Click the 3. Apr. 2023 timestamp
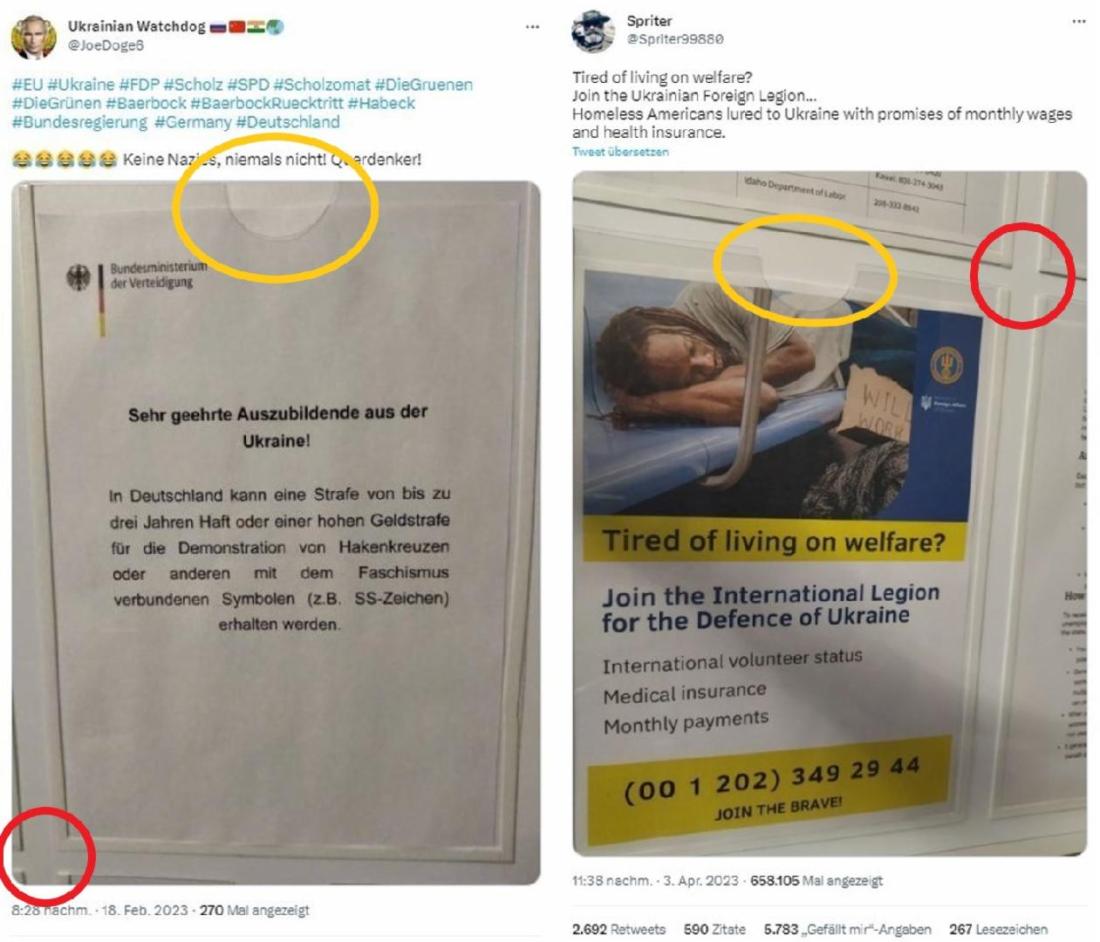This screenshot has height=942, width=1100. tap(701, 881)
